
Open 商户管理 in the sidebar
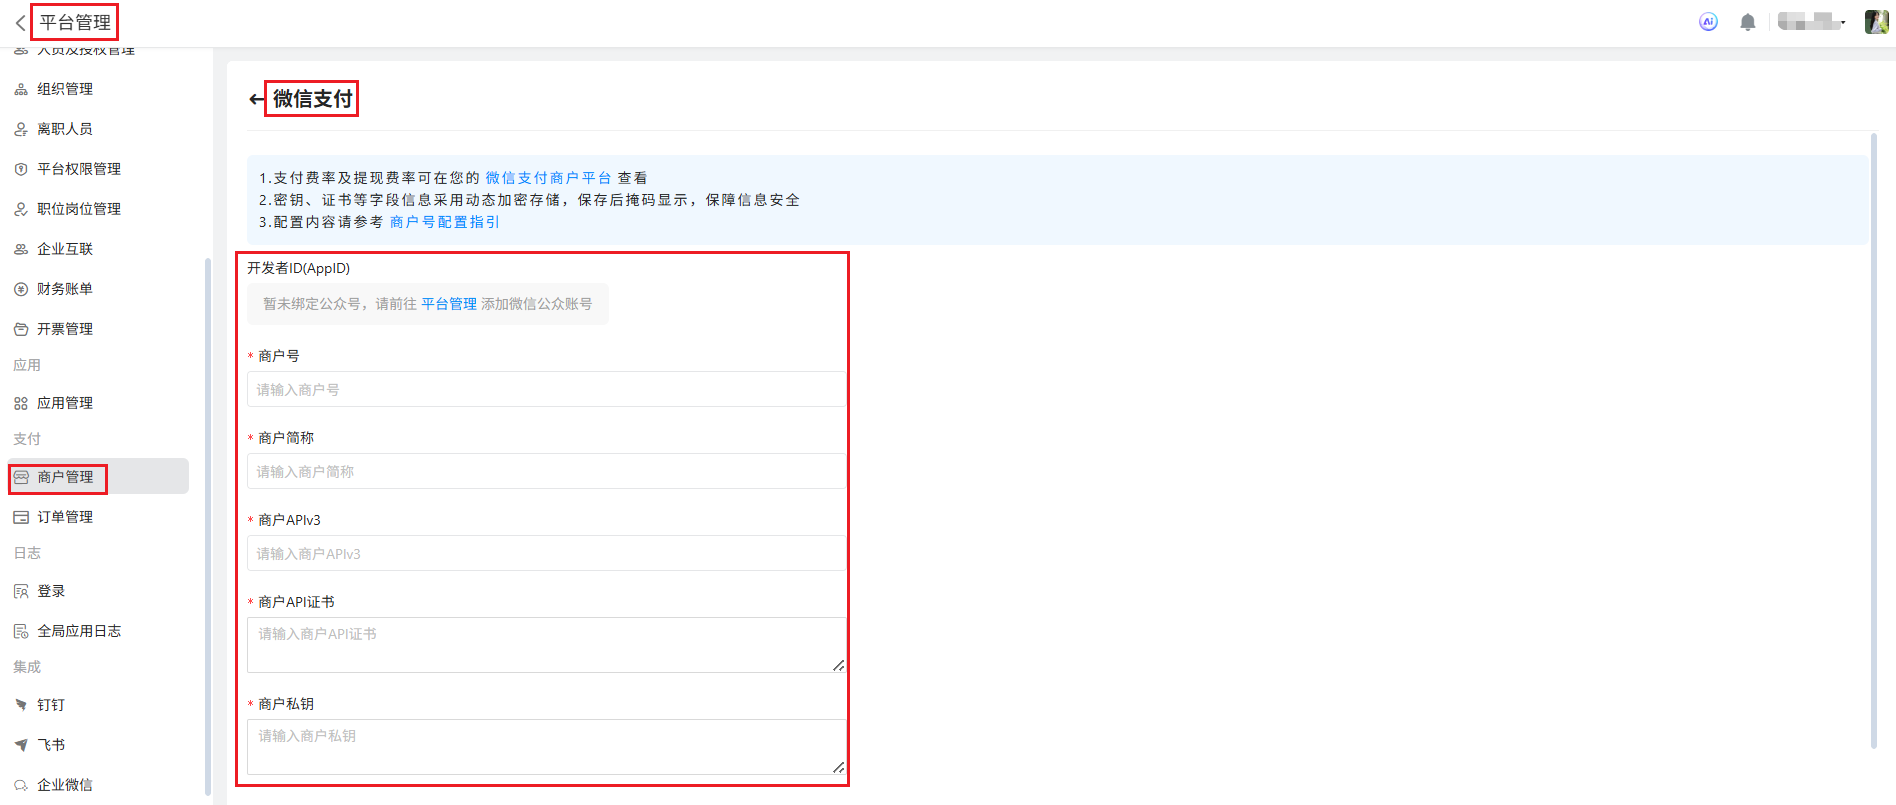coord(65,477)
